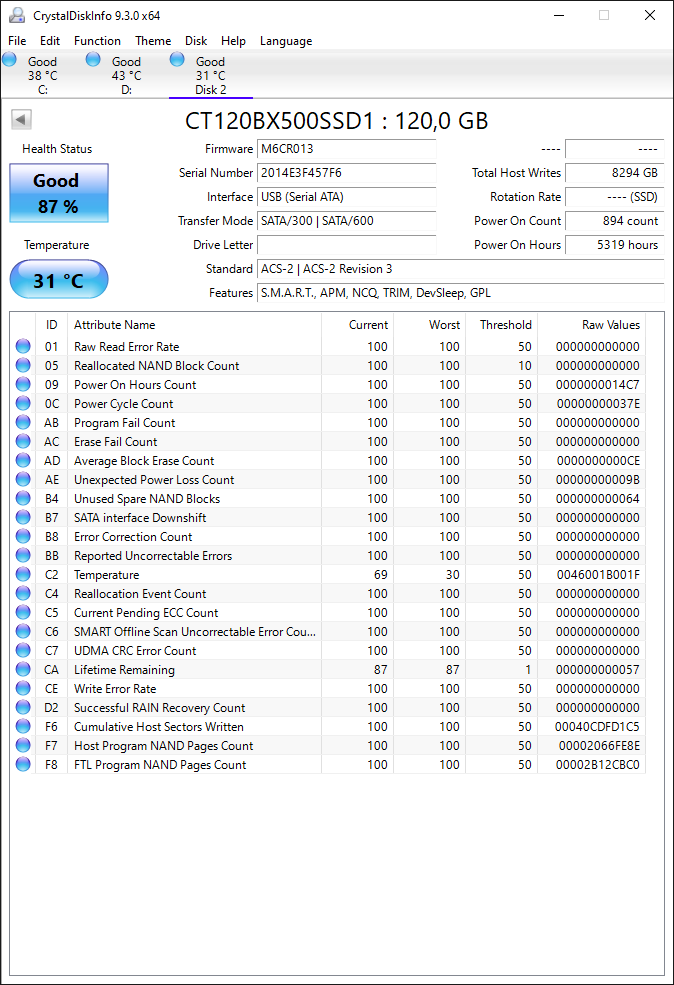
Task: Click status orb for Temperature attribute
Action: (23, 574)
